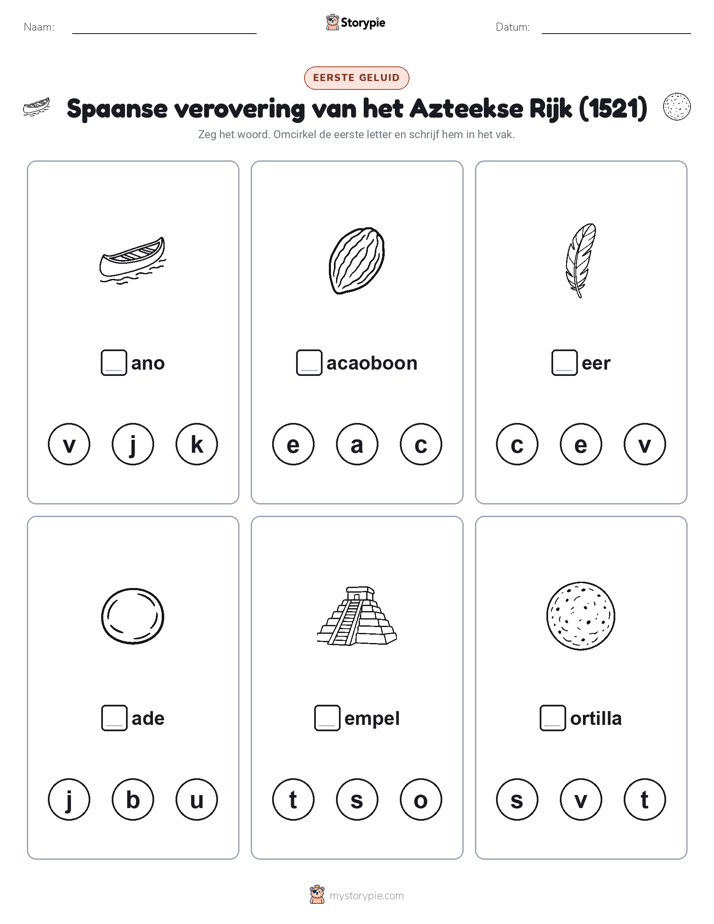Click the Storypie logo at the top

point(355,22)
